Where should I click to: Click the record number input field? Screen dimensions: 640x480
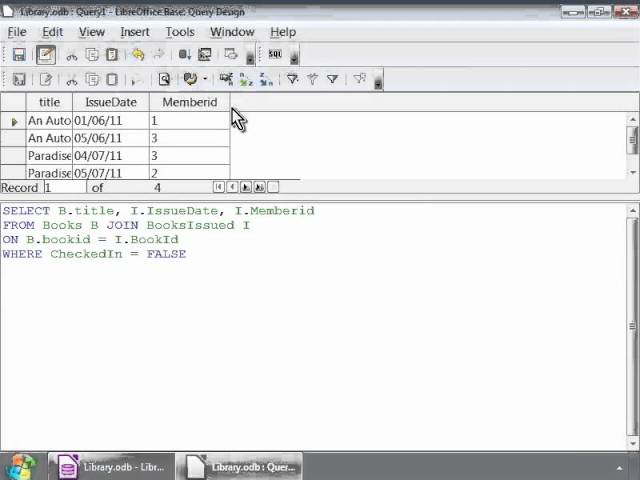click(65, 188)
